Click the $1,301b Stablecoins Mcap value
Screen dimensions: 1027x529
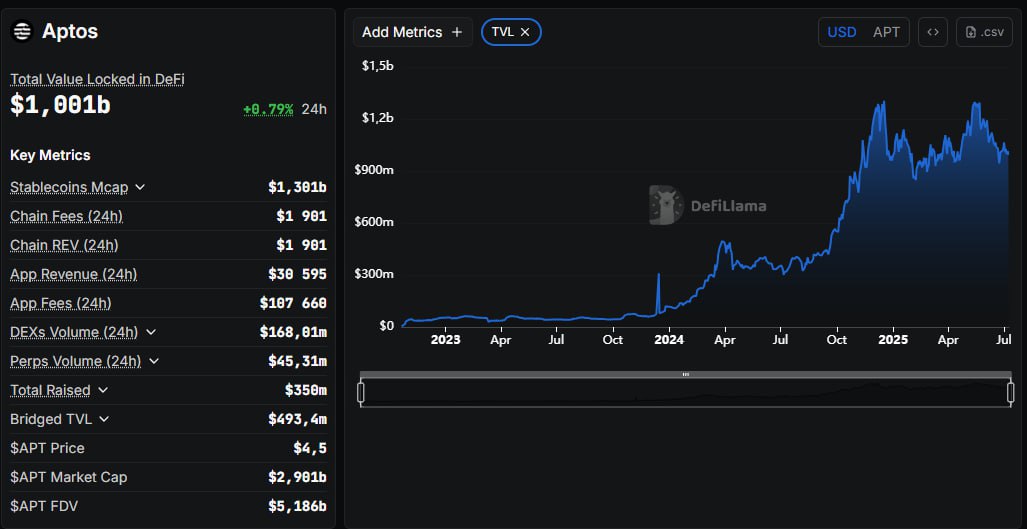pyautogui.click(x=297, y=187)
